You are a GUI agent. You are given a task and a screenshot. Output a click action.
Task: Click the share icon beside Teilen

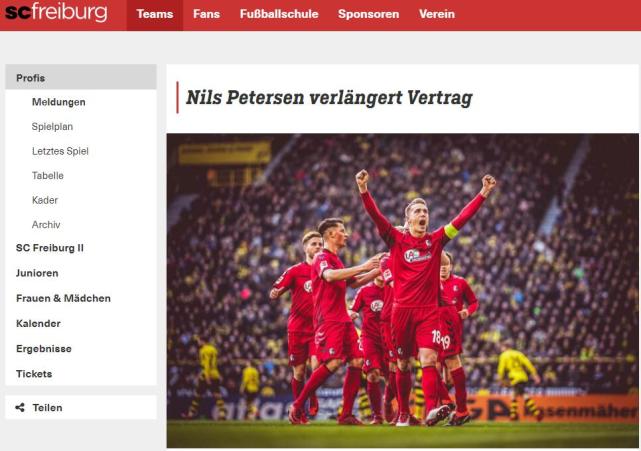(20, 407)
